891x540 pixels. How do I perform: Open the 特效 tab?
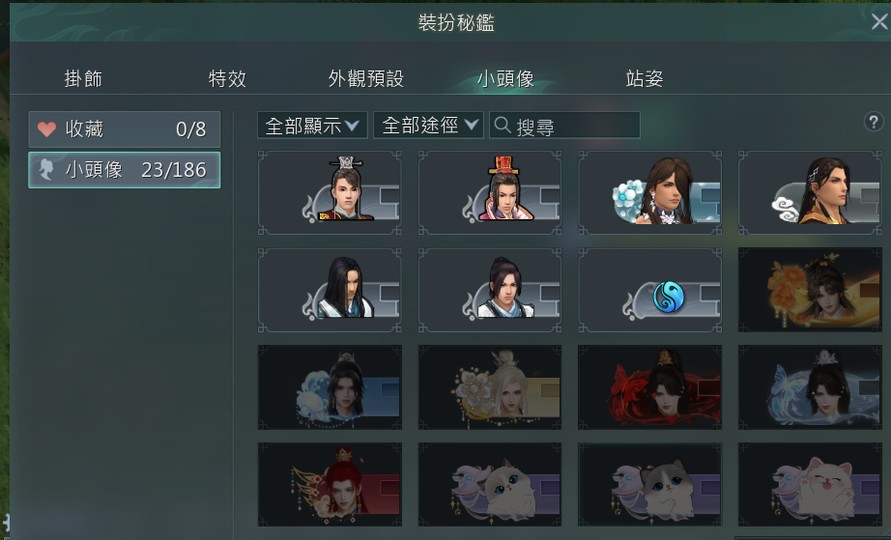(x=227, y=78)
